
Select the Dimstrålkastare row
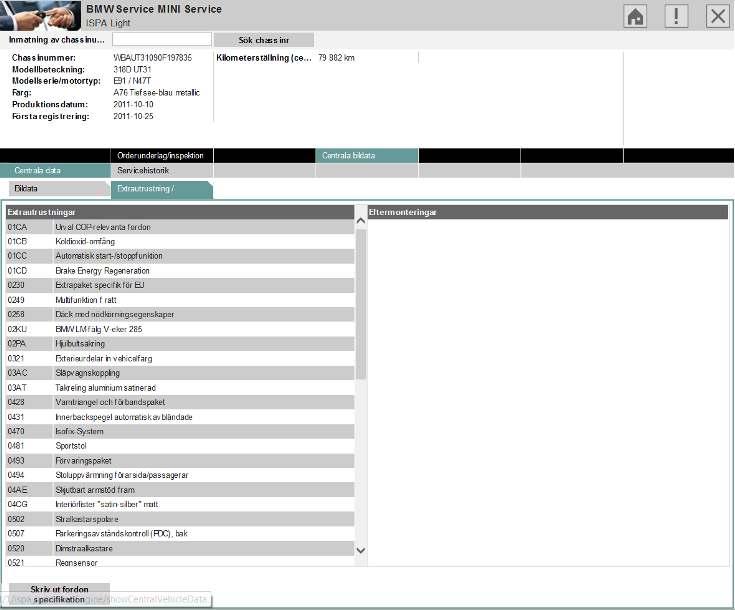pyautogui.click(x=180, y=548)
